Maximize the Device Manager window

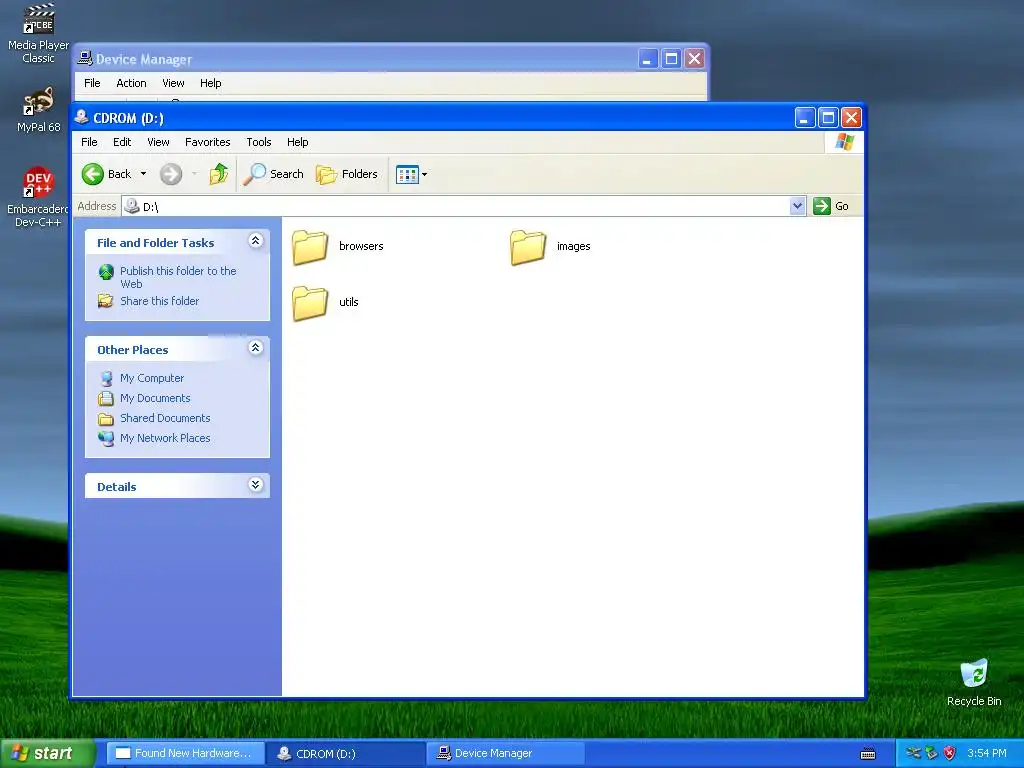(x=671, y=59)
